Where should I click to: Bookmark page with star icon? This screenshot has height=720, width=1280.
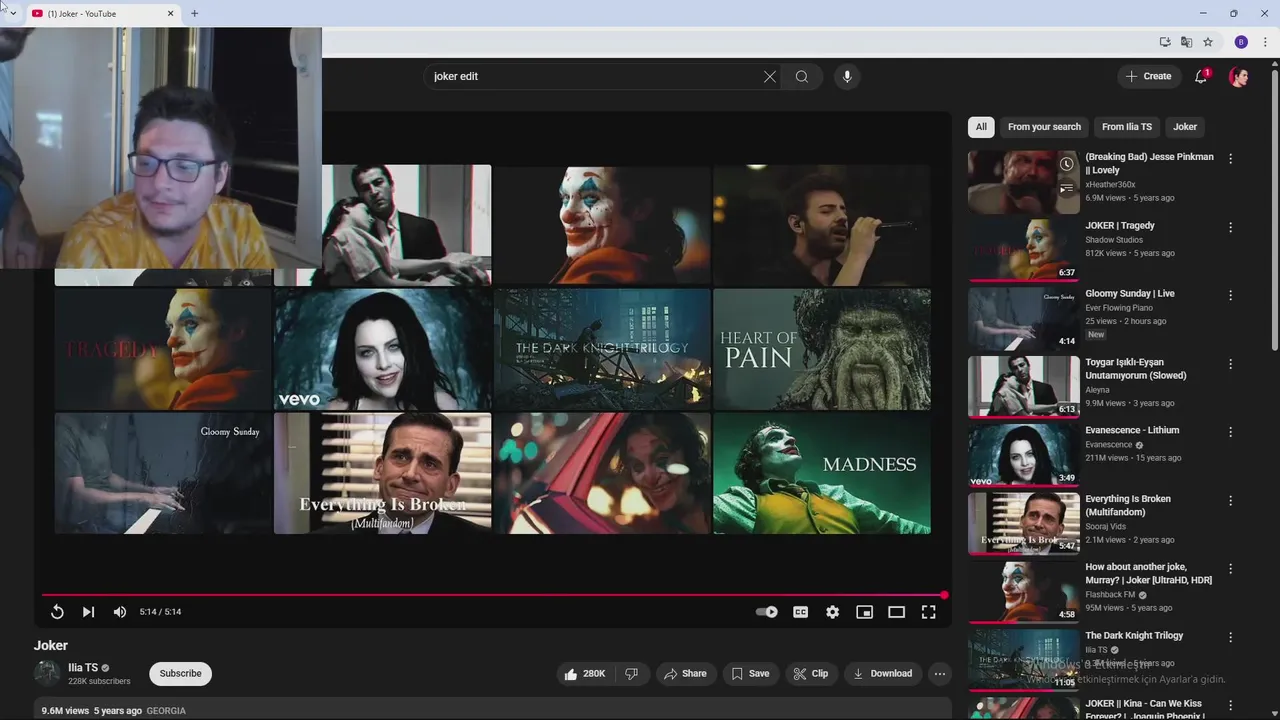[1208, 42]
